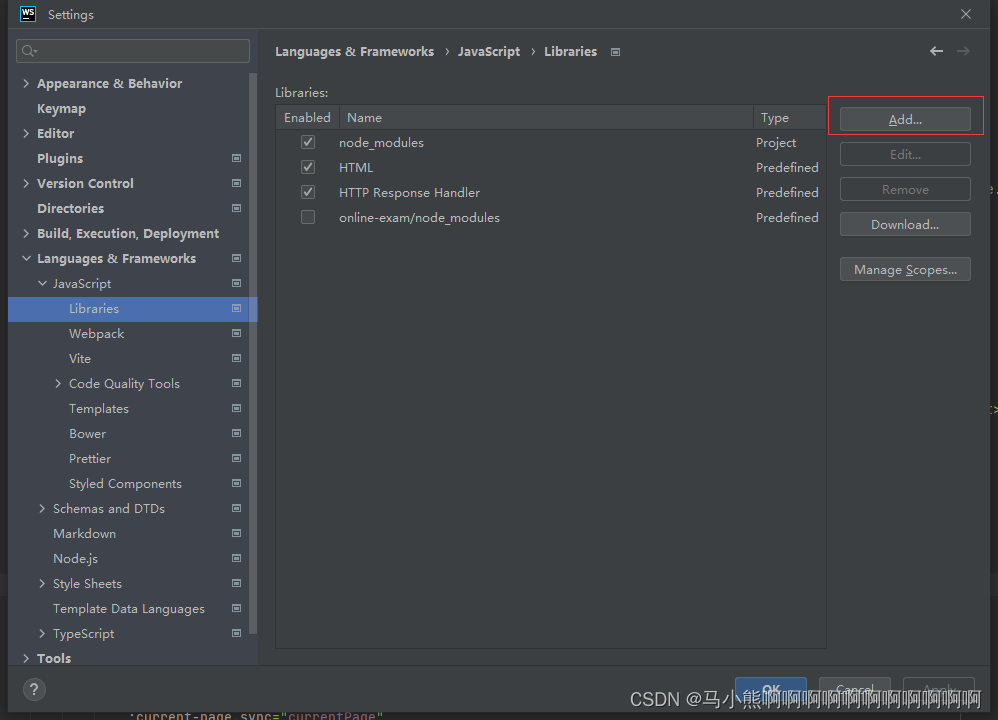The height and width of the screenshot is (720, 998).
Task: Click the back navigation arrow
Action: [x=936, y=50]
